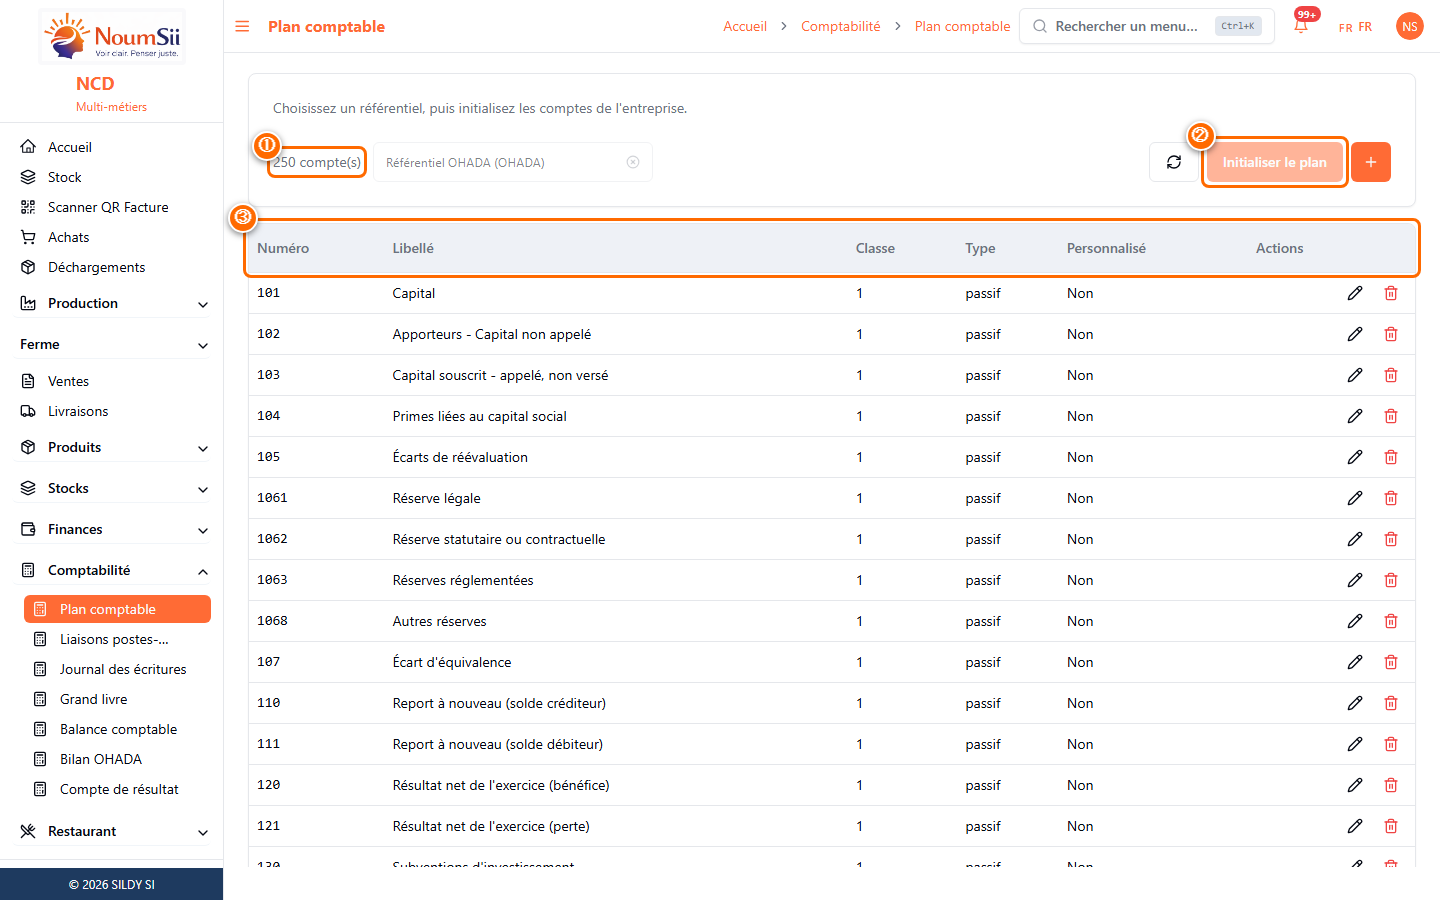The image size is (1440, 900).
Task: Click Plan comptable breadcrumb link
Action: click(x=962, y=26)
